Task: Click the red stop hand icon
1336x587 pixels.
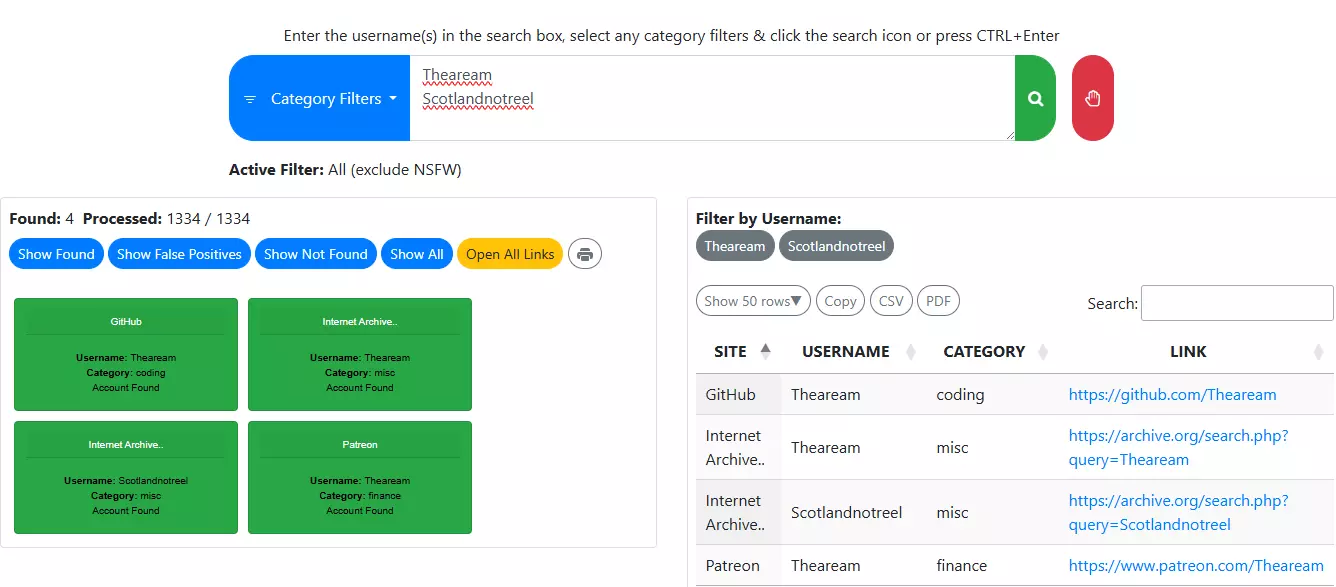Action: pyautogui.click(x=1093, y=98)
